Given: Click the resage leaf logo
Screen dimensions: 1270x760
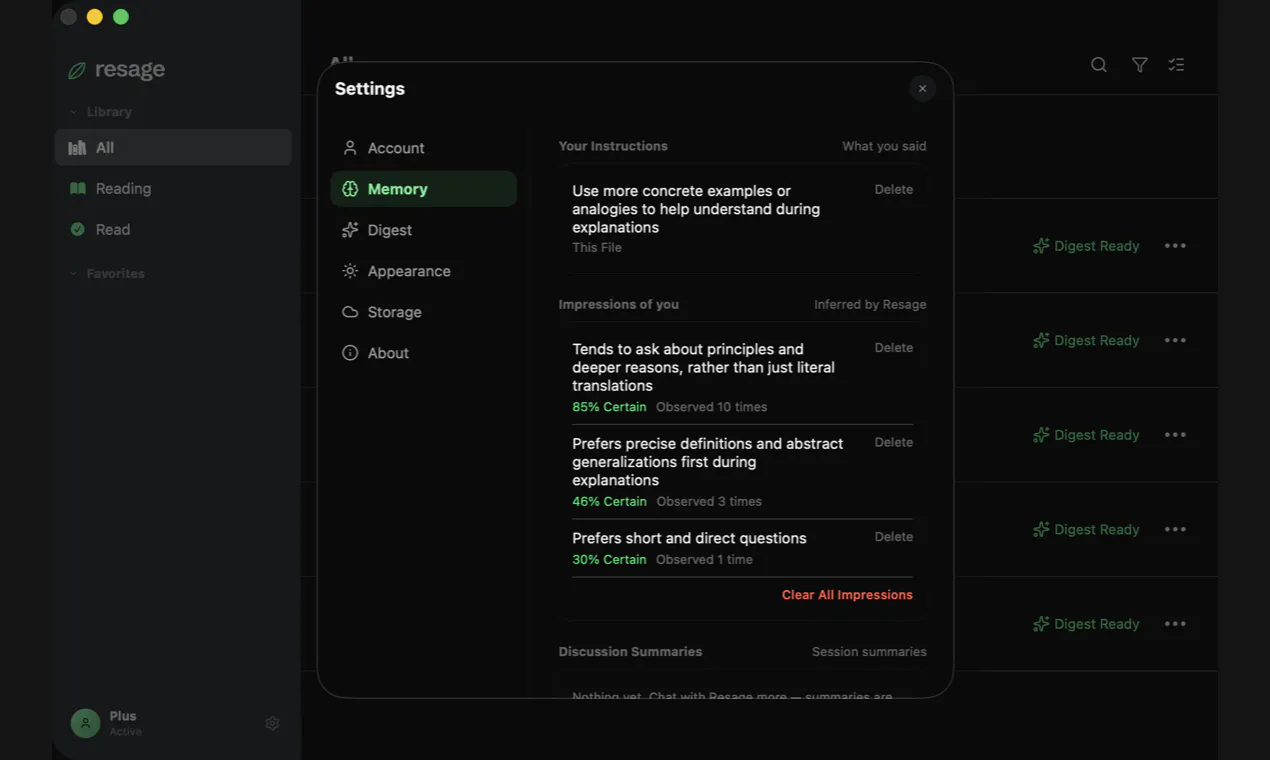Looking at the screenshot, I should [x=76, y=71].
